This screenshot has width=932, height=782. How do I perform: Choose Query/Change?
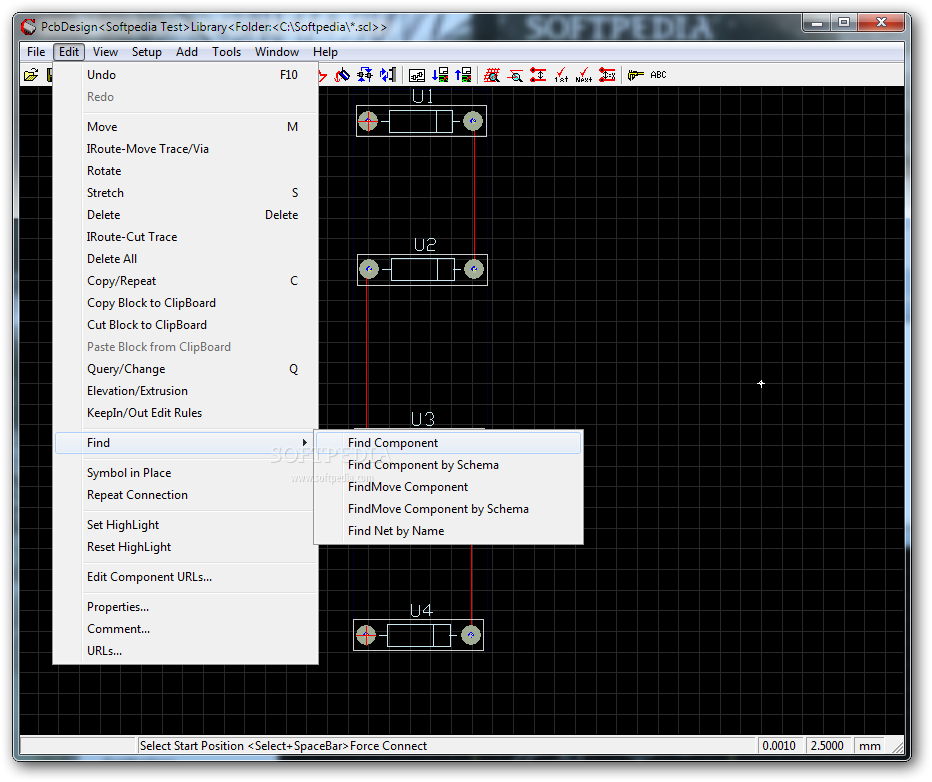coord(186,368)
